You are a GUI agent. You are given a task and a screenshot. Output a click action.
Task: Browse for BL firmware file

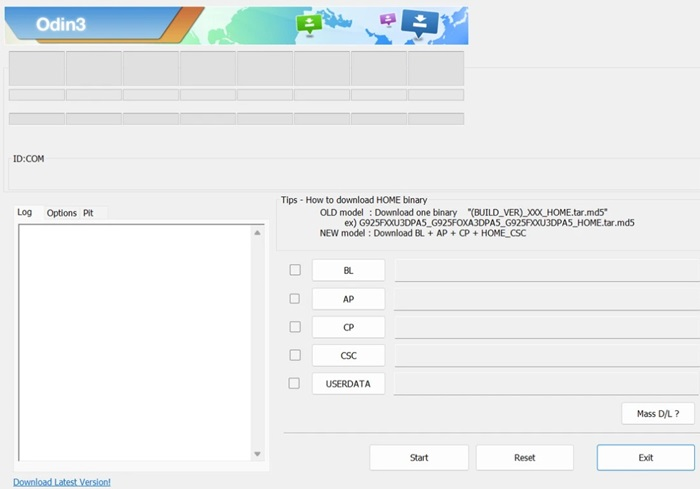click(x=348, y=270)
